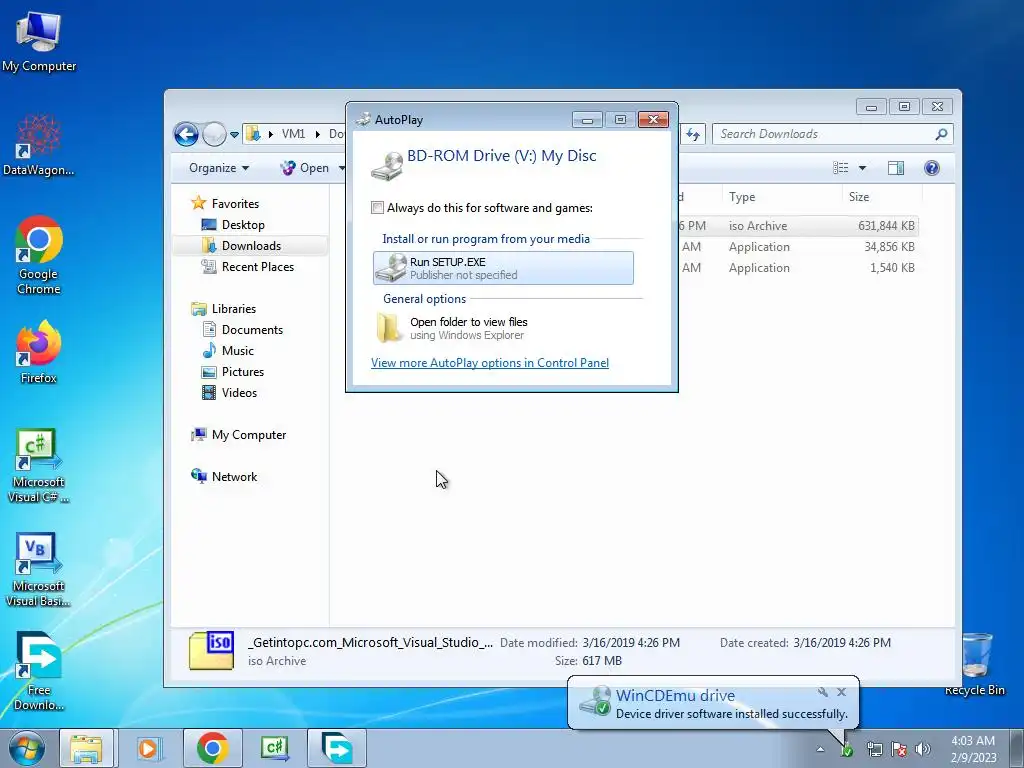The image size is (1024, 768).
Task: Sort by the Size column header
Action: [x=882, y=197]
